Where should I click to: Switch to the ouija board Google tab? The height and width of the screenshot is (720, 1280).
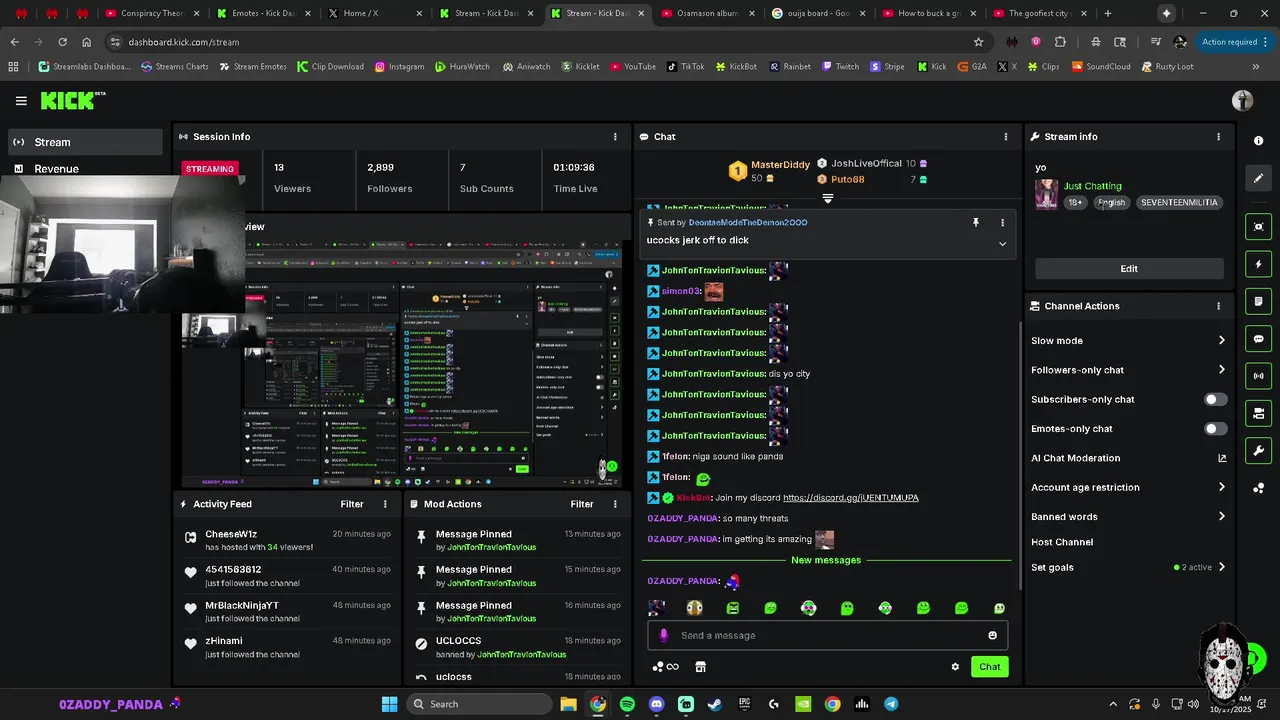pos(820,13)
